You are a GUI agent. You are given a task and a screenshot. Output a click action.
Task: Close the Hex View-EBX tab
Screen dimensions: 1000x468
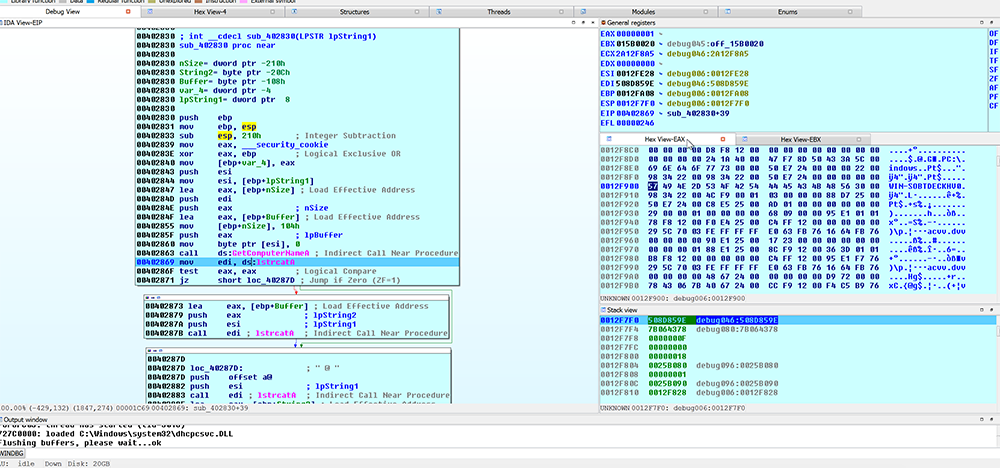click(858, 138)
